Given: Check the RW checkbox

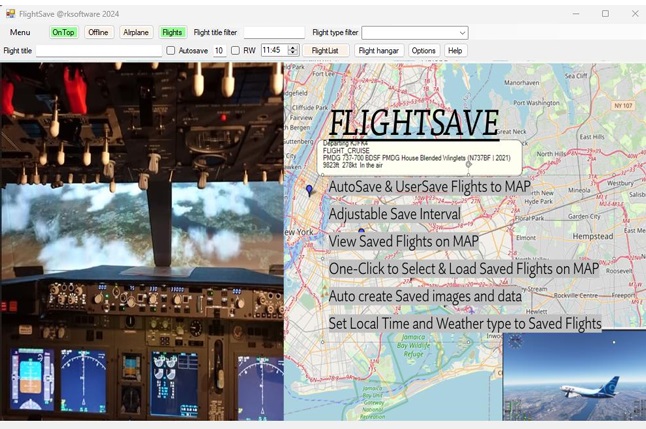Looking at the screenshot, I should coord(235,50).
